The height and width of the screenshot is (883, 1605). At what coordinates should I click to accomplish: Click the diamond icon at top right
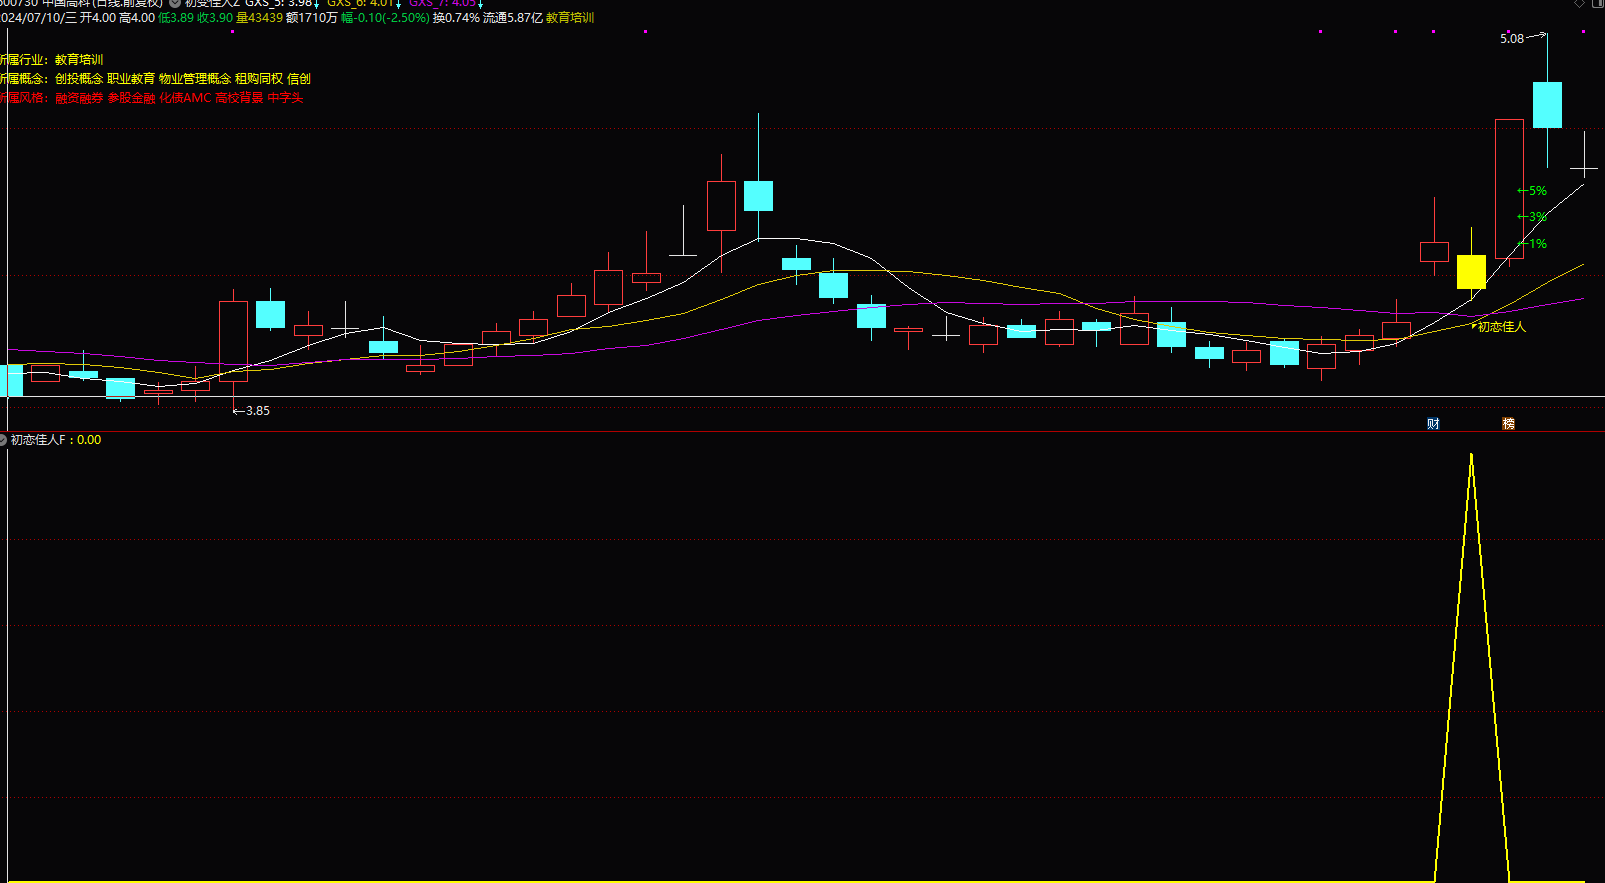1579,3
